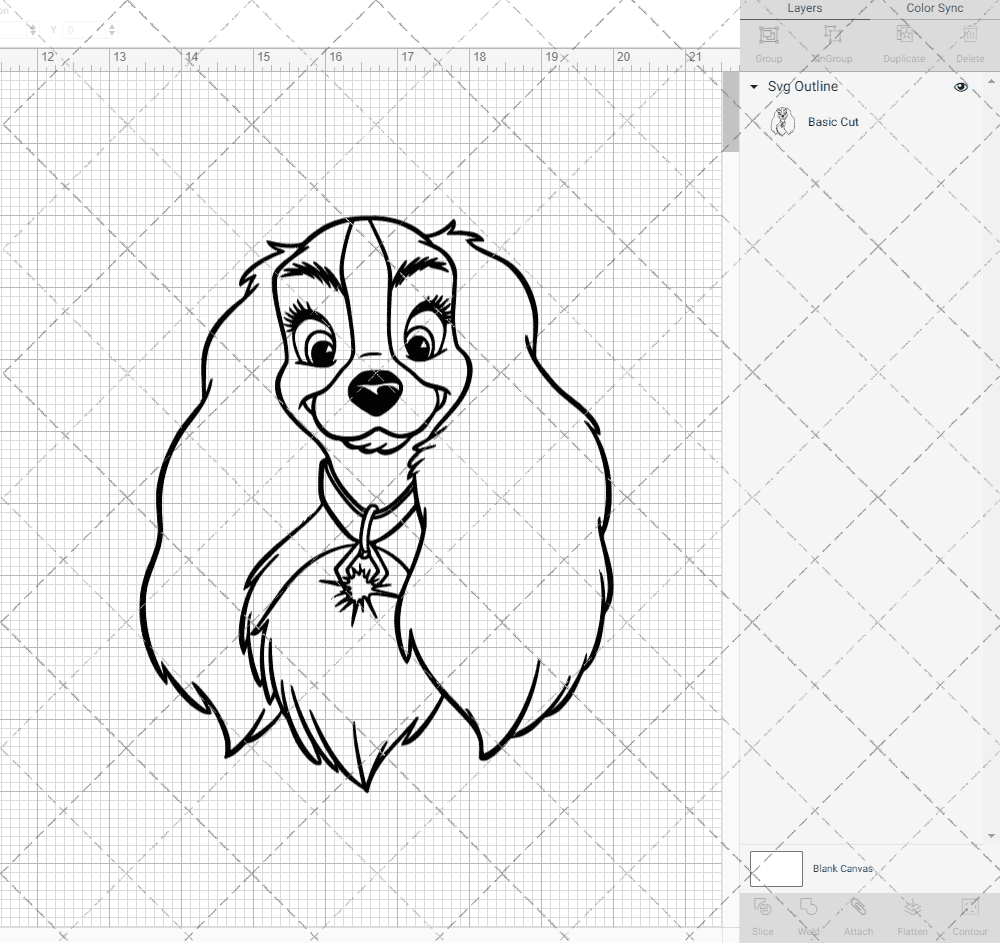Select the Basic Cut layer
Image resolution: width=1000 pixels, height=943 pixels.
[x=833, y=121]
